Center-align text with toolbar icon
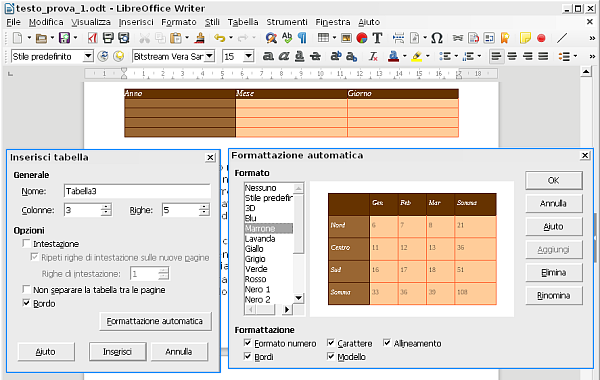 pos(512,57)
